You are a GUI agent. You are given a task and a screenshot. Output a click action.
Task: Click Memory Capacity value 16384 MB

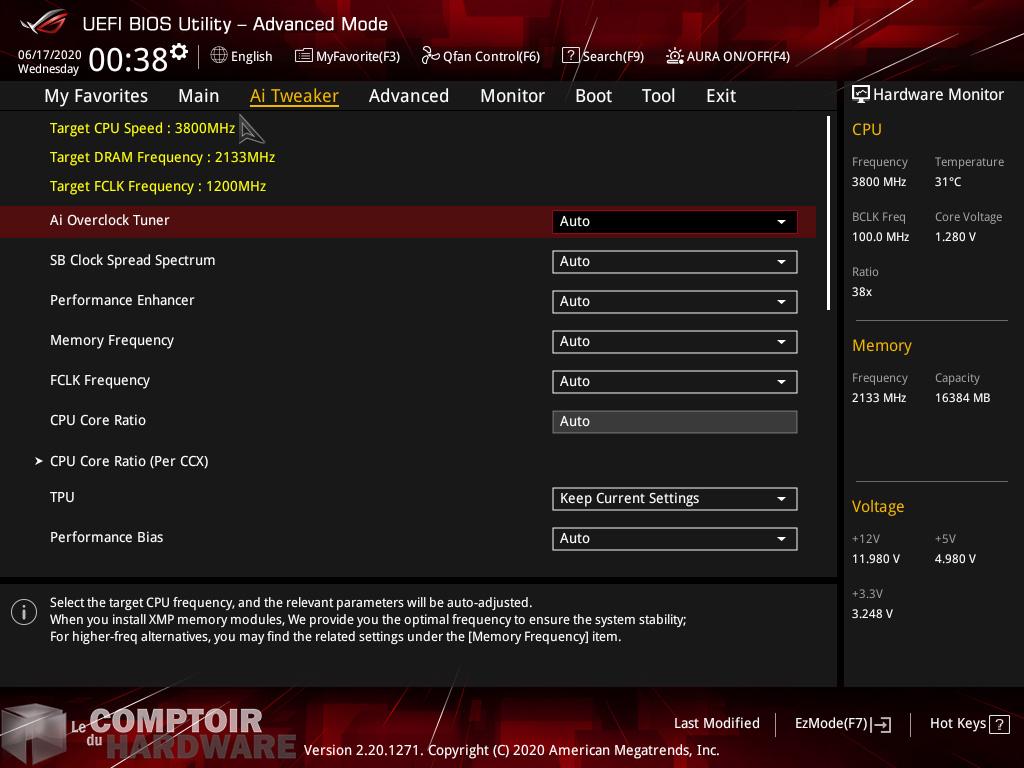tap(962, 398)
